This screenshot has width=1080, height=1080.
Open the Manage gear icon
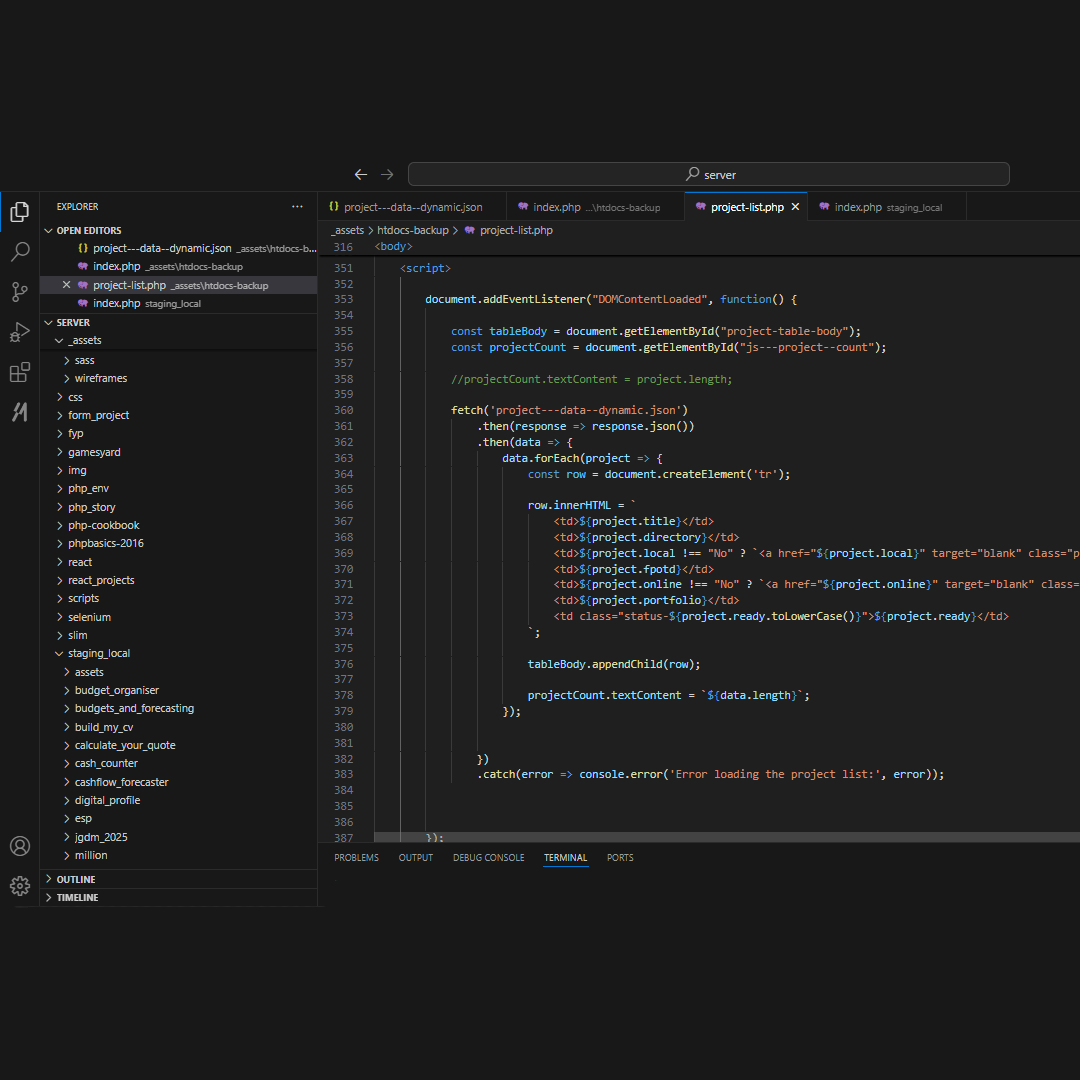point(20,886)
